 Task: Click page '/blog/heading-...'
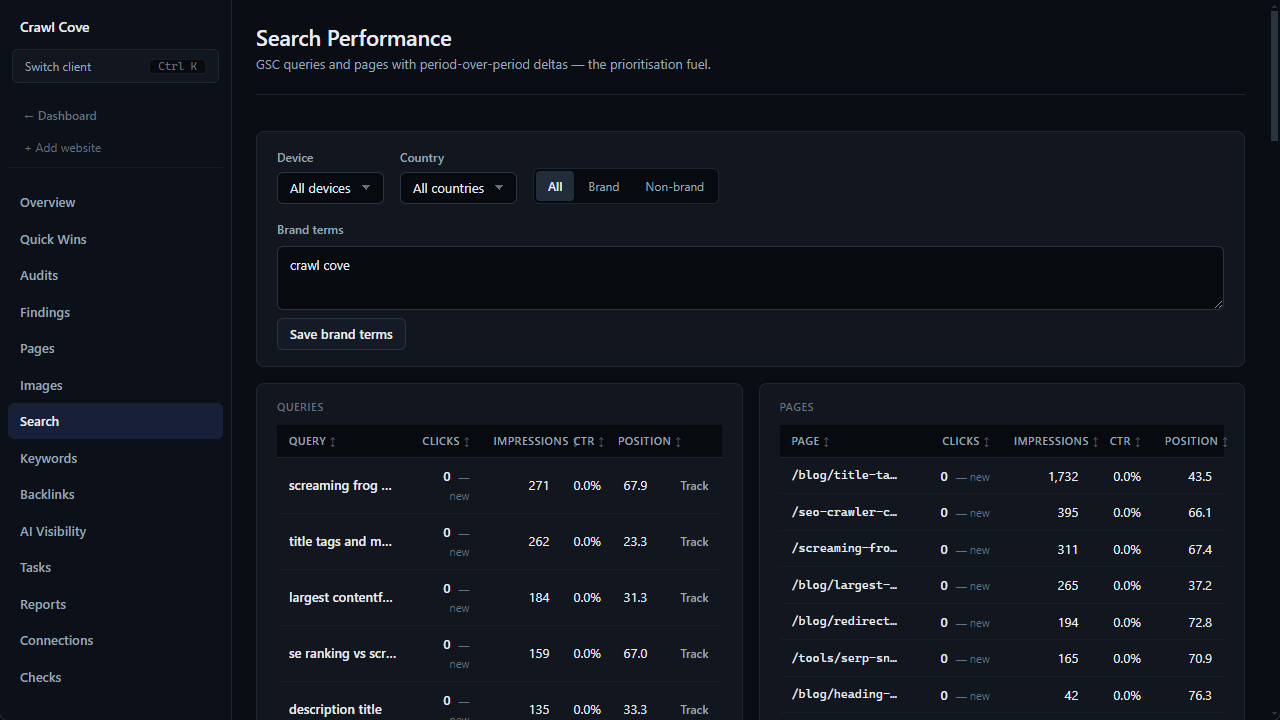pyautogui.click(x=845, y=695)
